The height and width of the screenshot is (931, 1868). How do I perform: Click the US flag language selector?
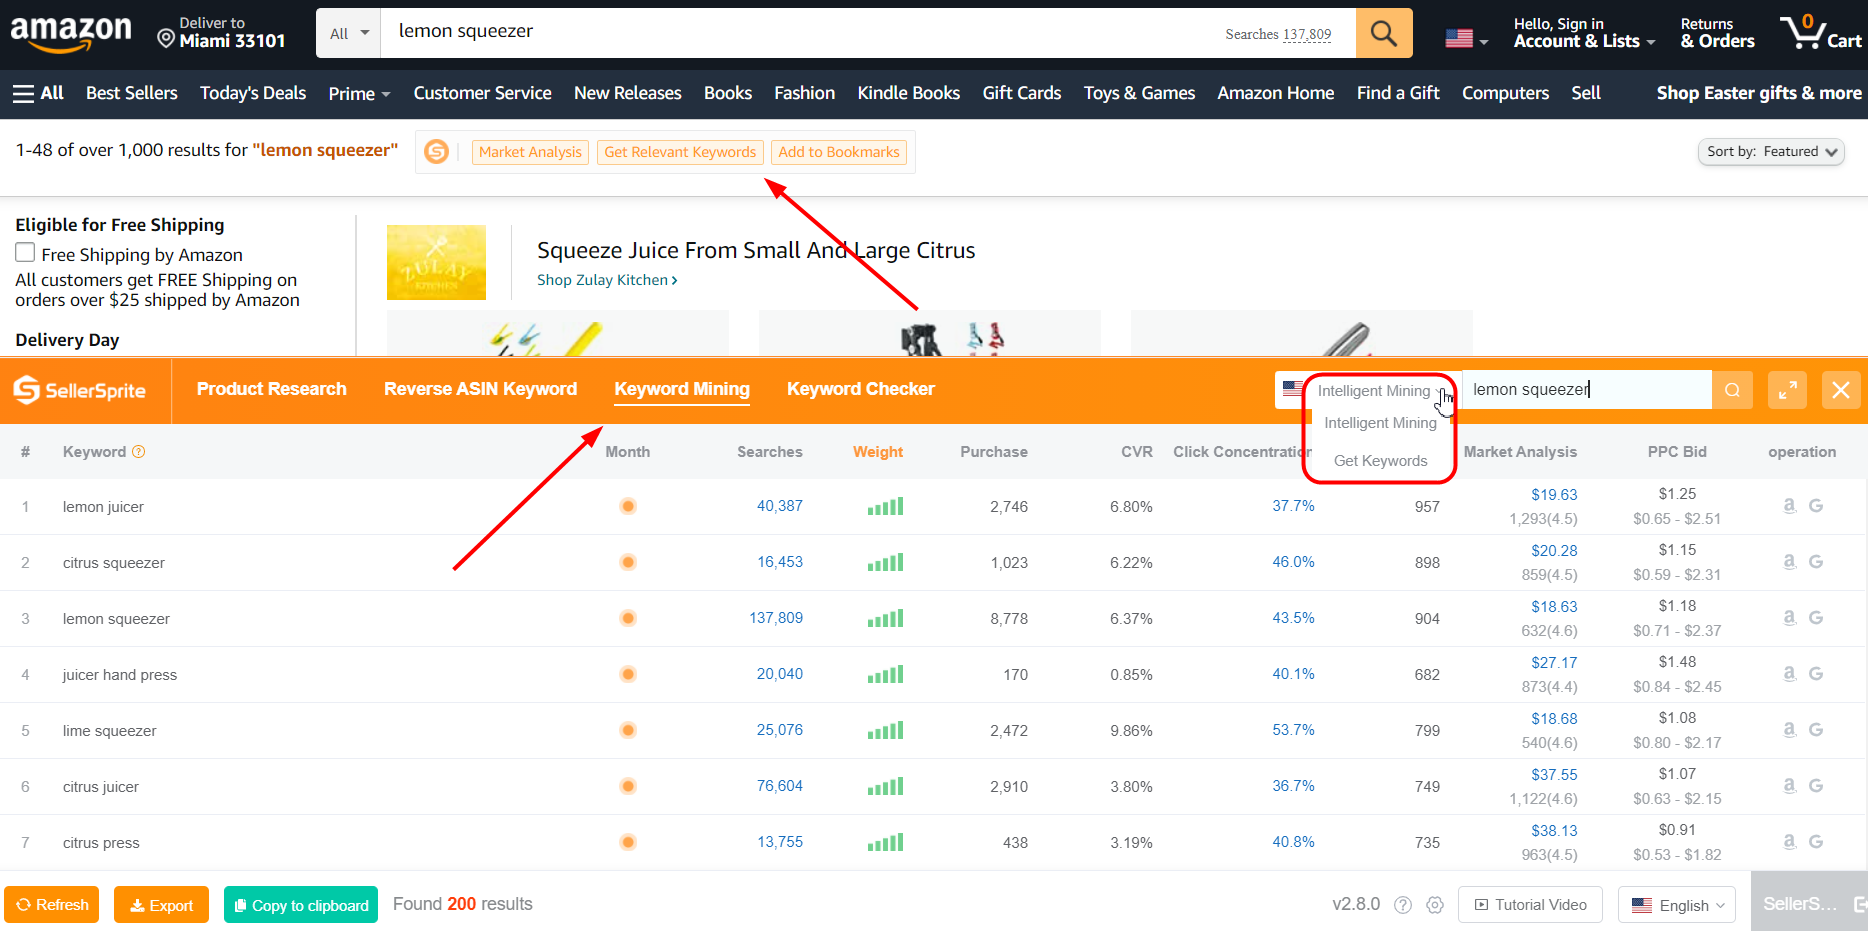(x=1466, y=39)
